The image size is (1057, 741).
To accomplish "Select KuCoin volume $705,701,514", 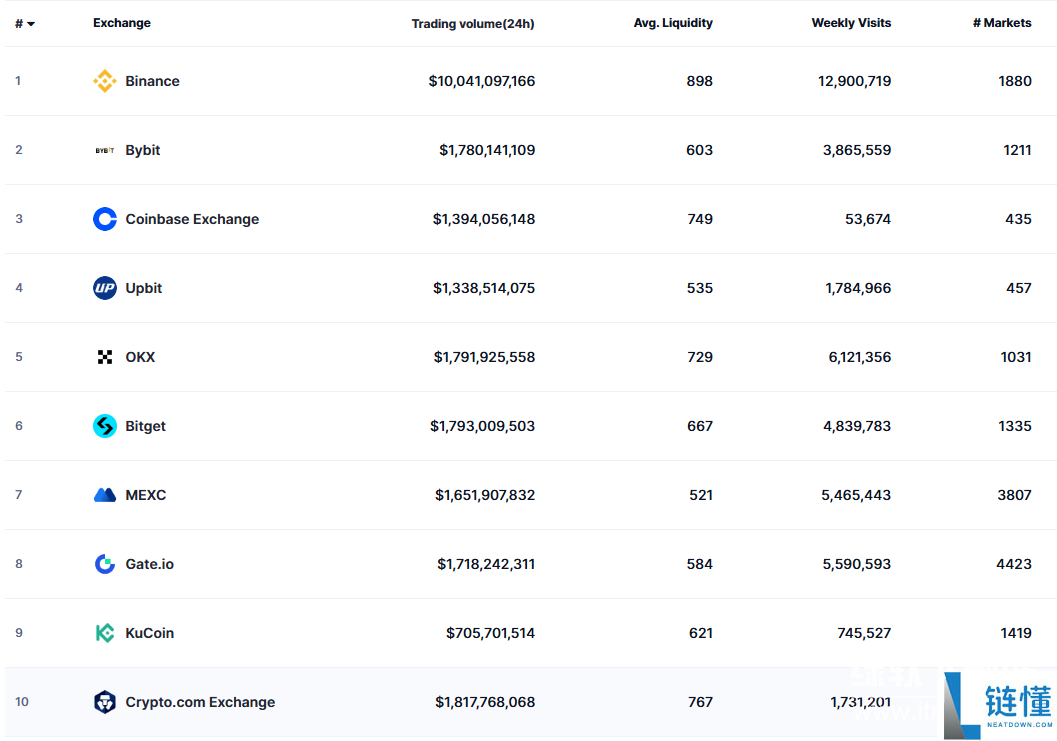I will tap(491, 633).
